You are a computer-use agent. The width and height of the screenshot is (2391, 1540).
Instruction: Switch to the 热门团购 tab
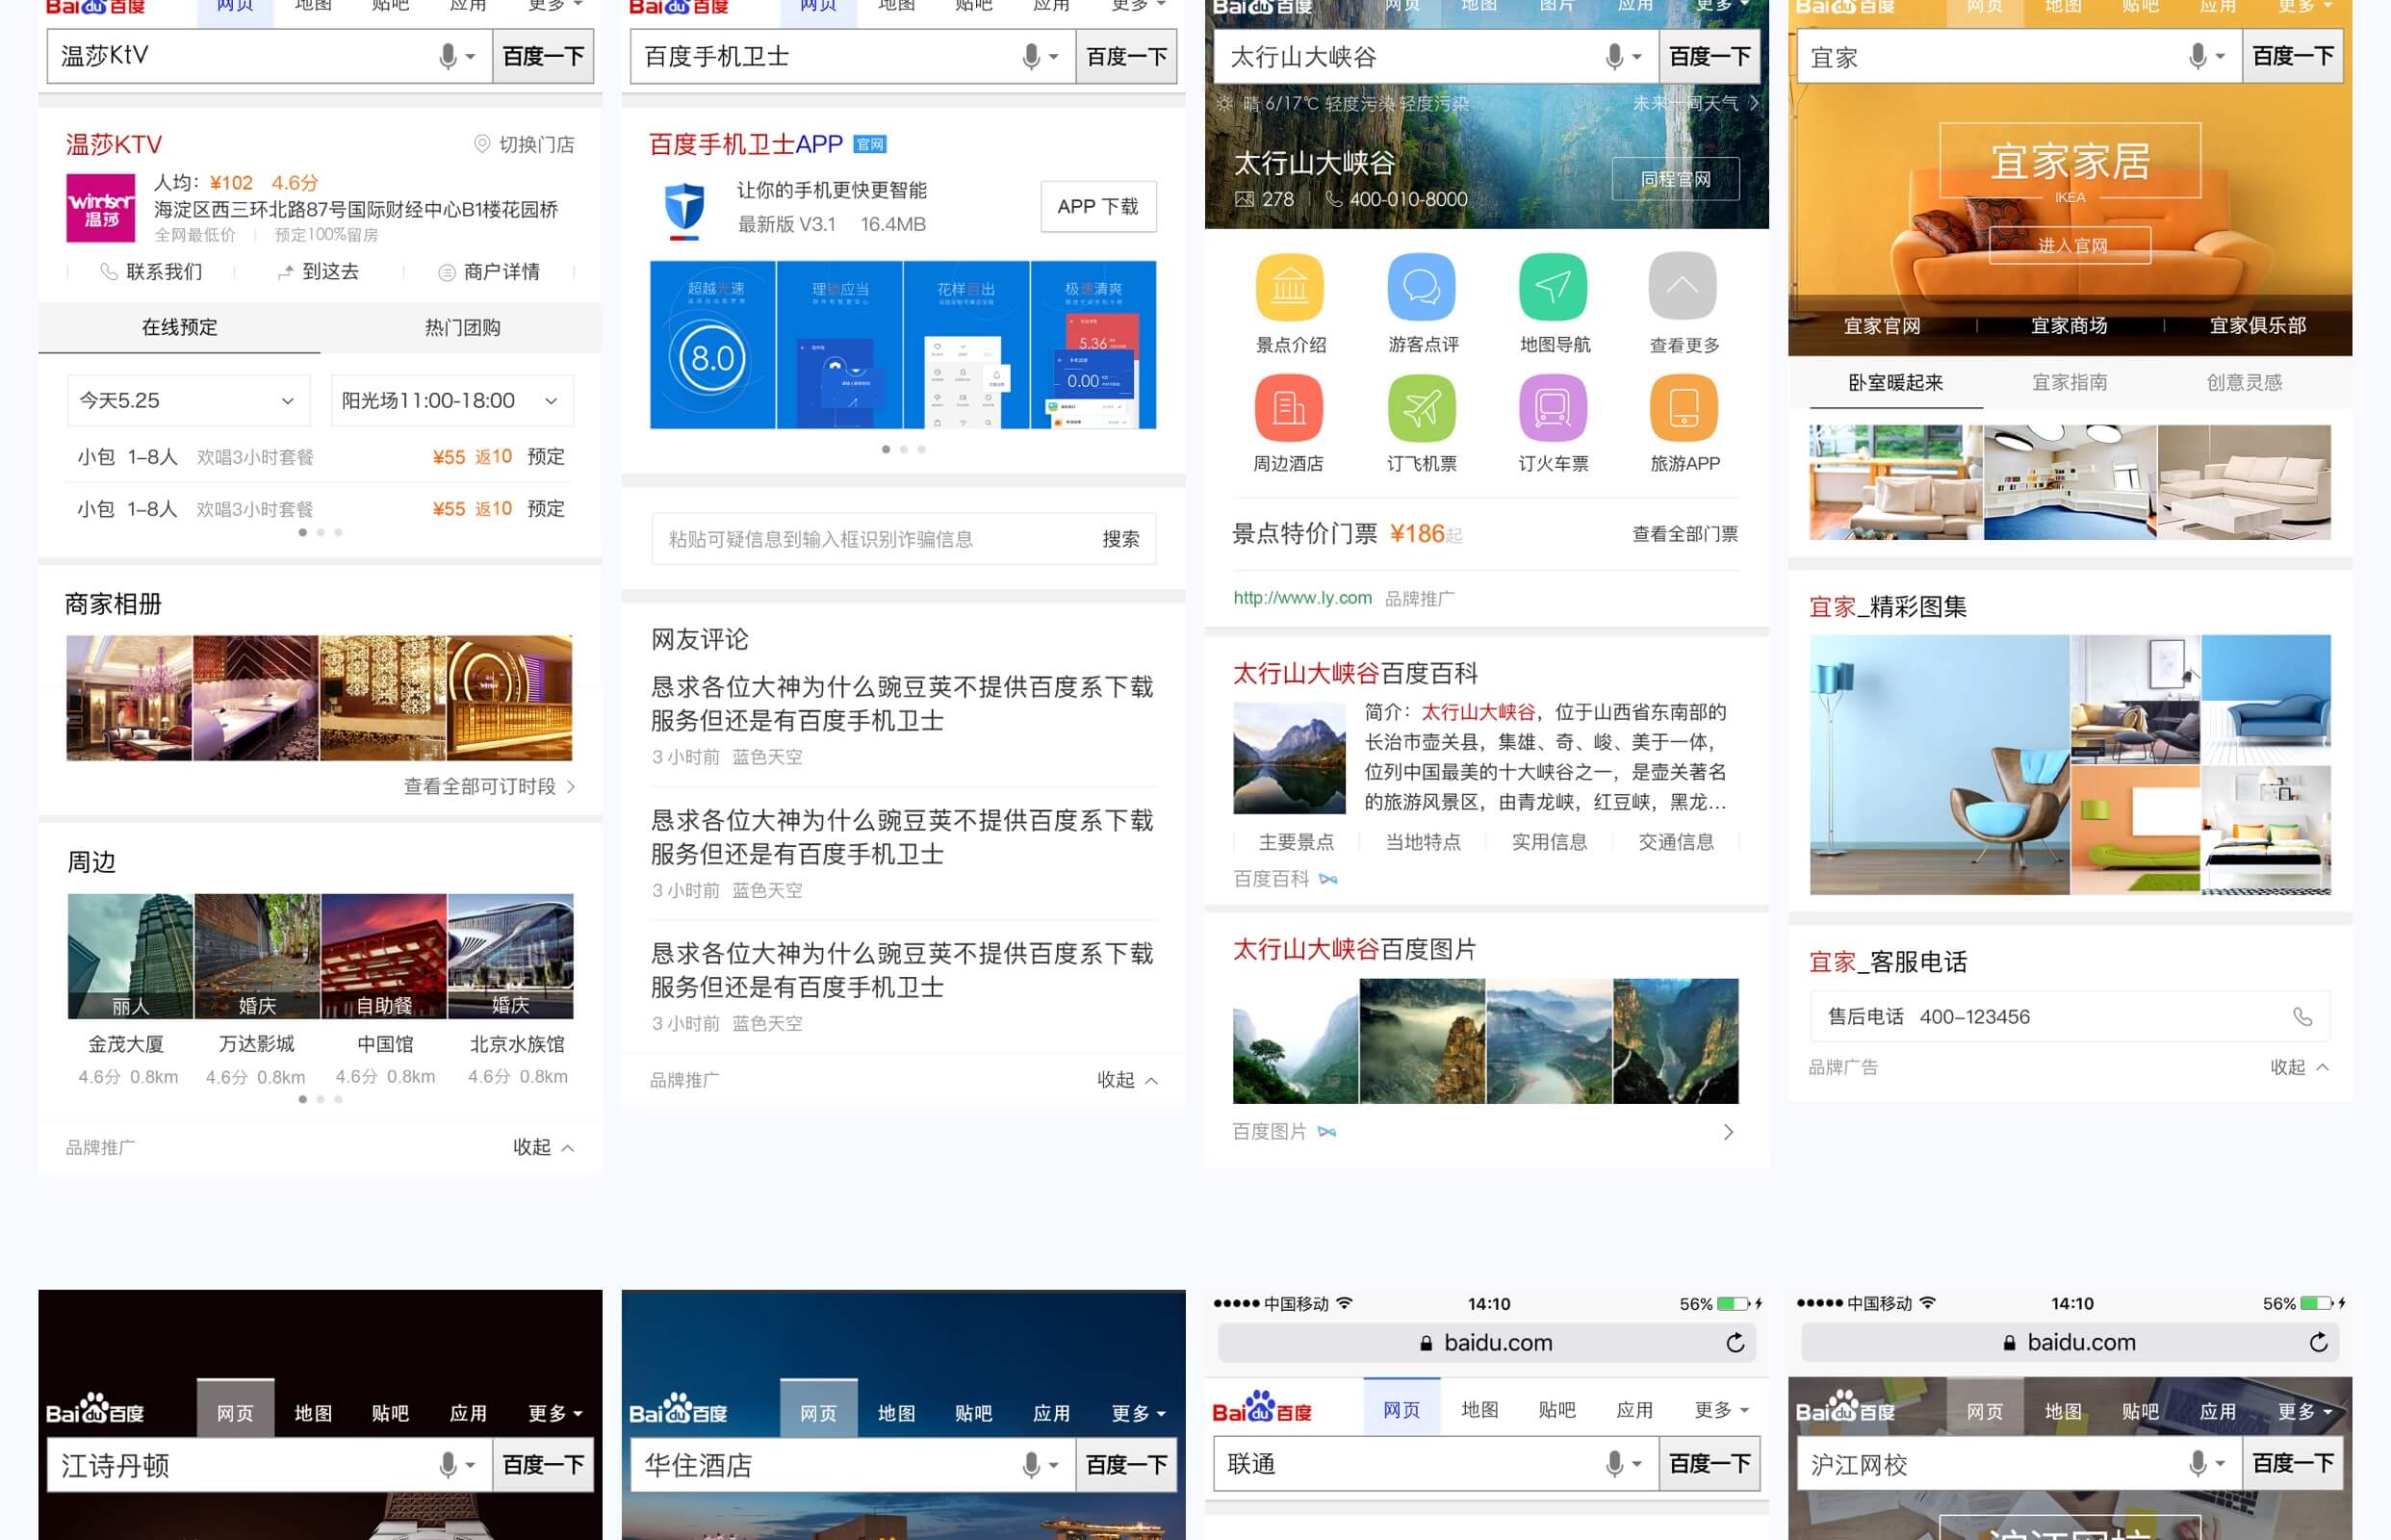coord(462,328)
